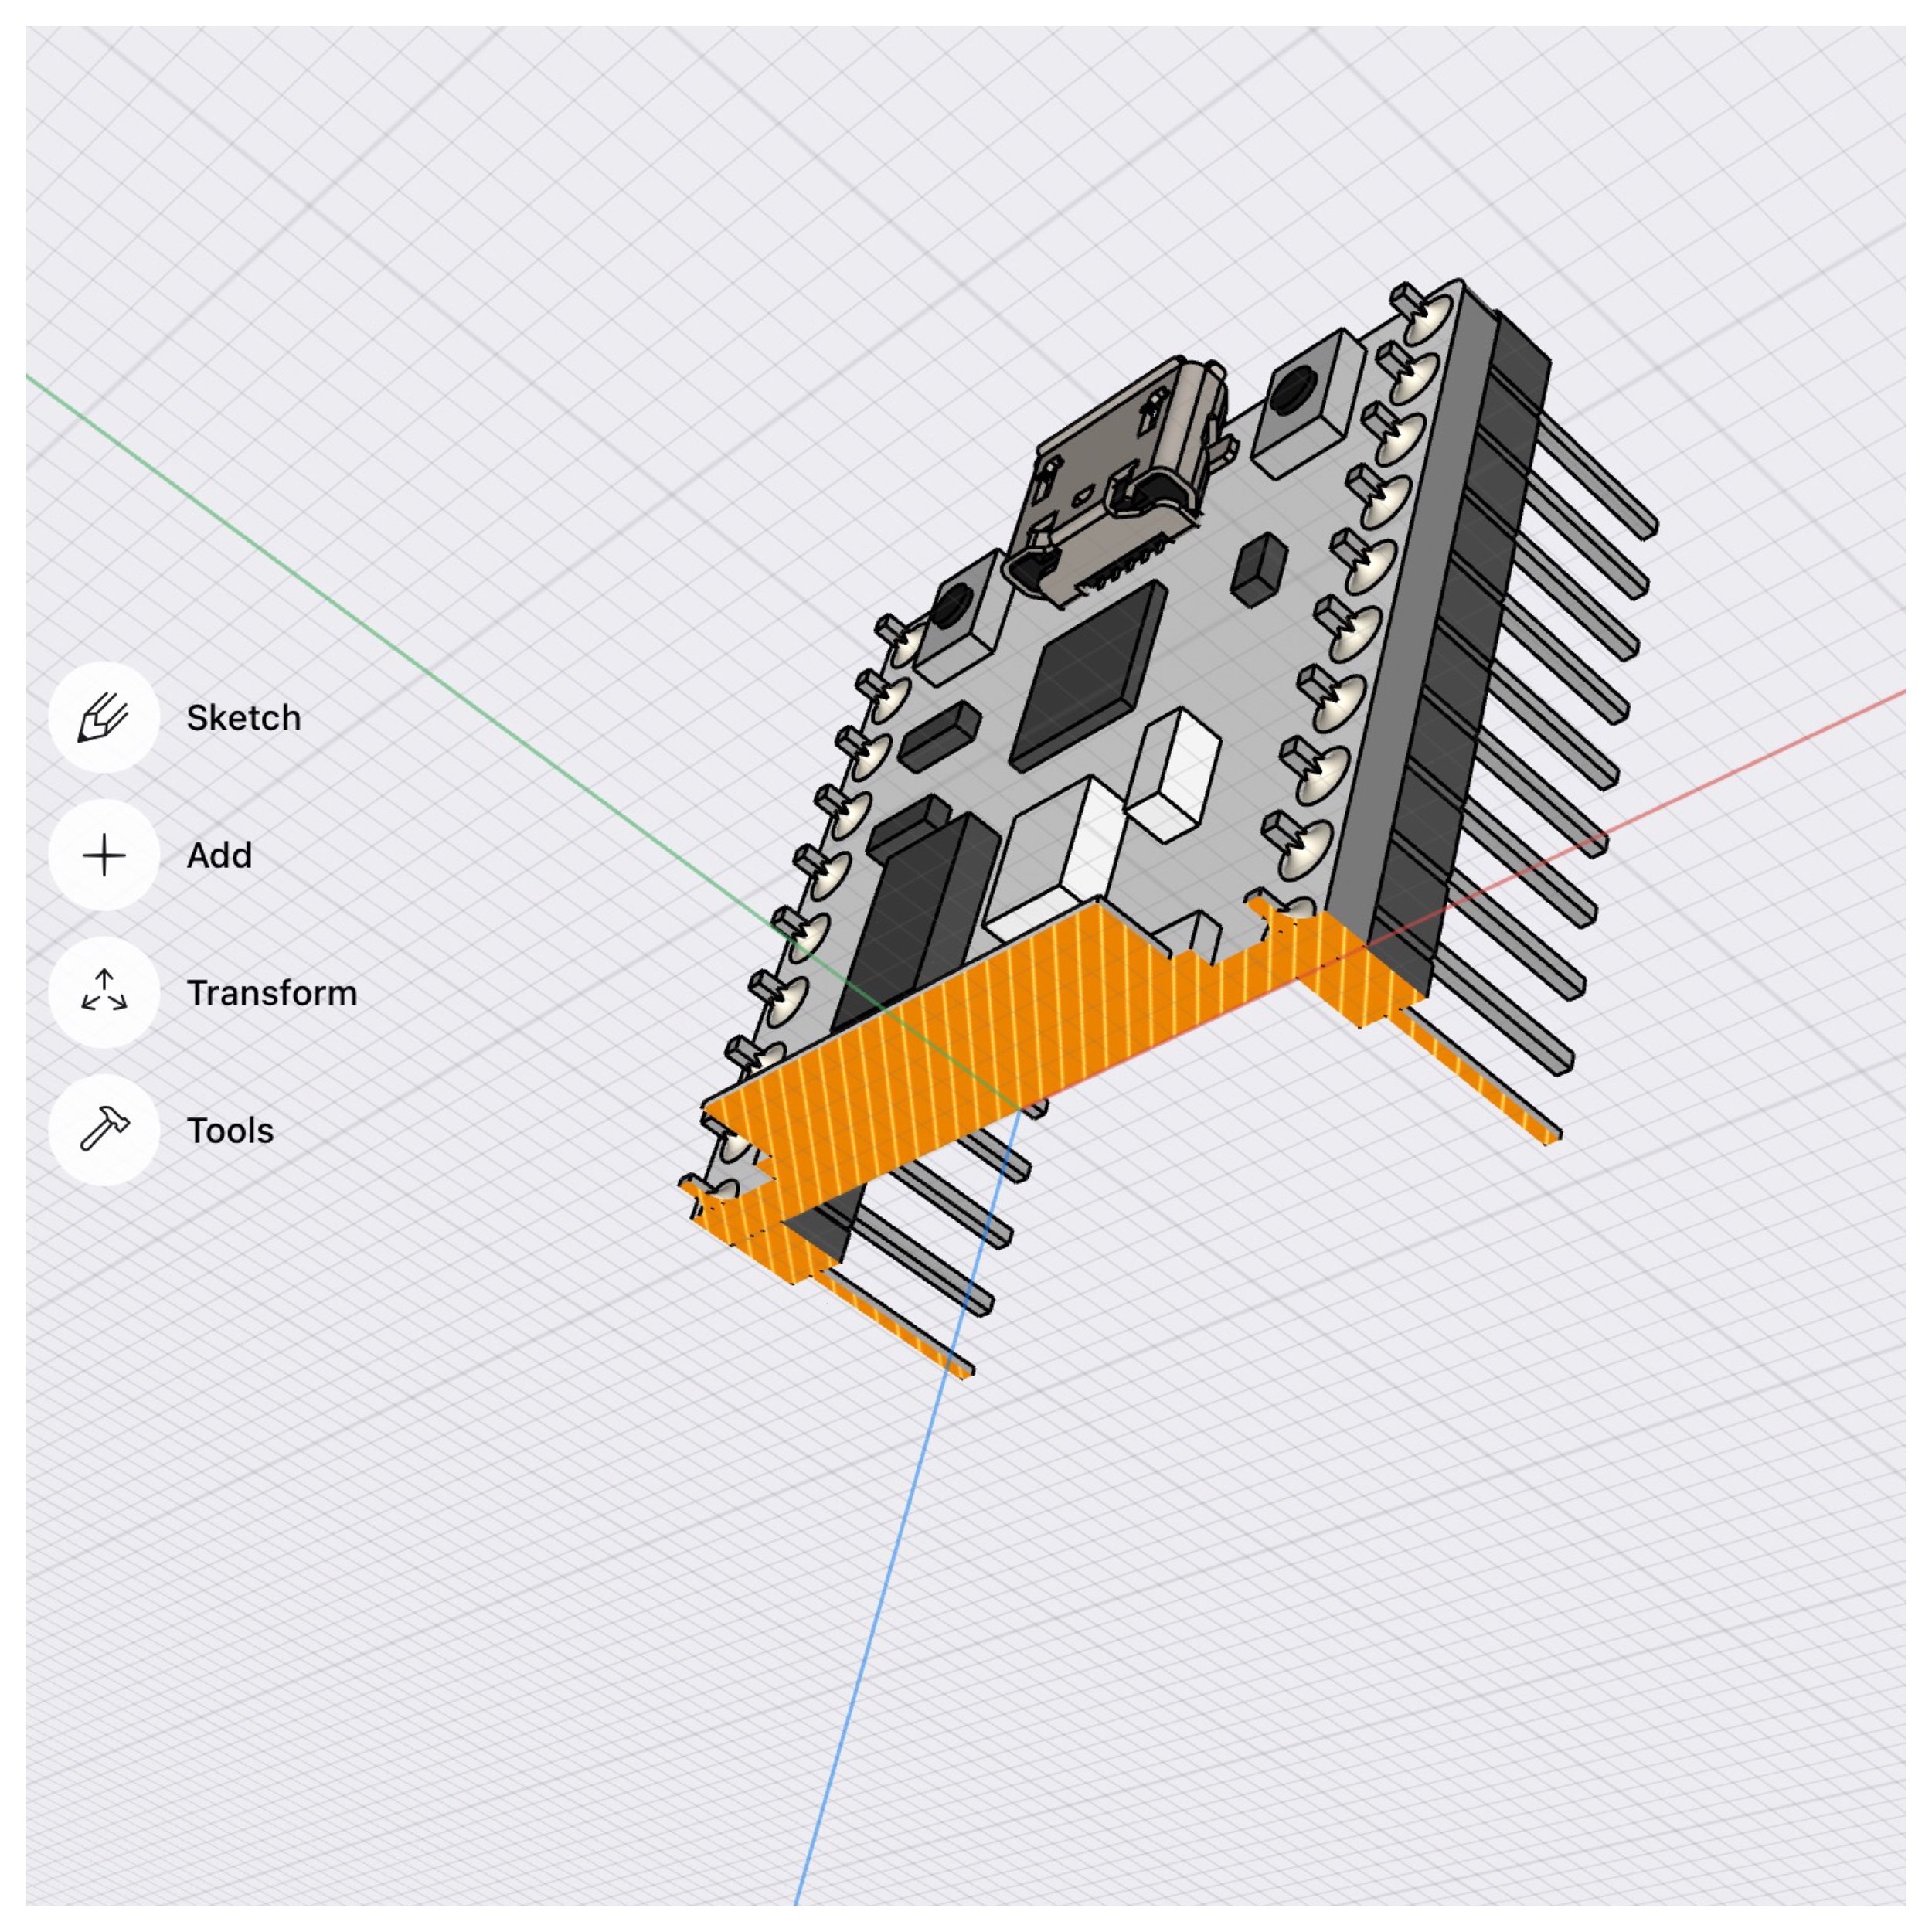Screen dimensions: 1932x1932
Task: Open the Sketch pencil tool icon
Action: [x=104, y=717]
